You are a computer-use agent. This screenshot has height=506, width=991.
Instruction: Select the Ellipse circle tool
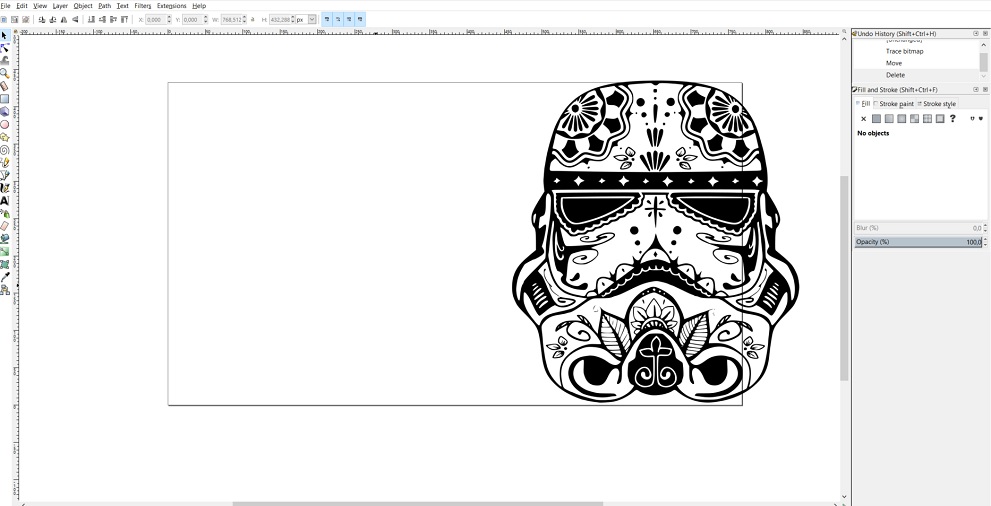(x=4, y=124)
